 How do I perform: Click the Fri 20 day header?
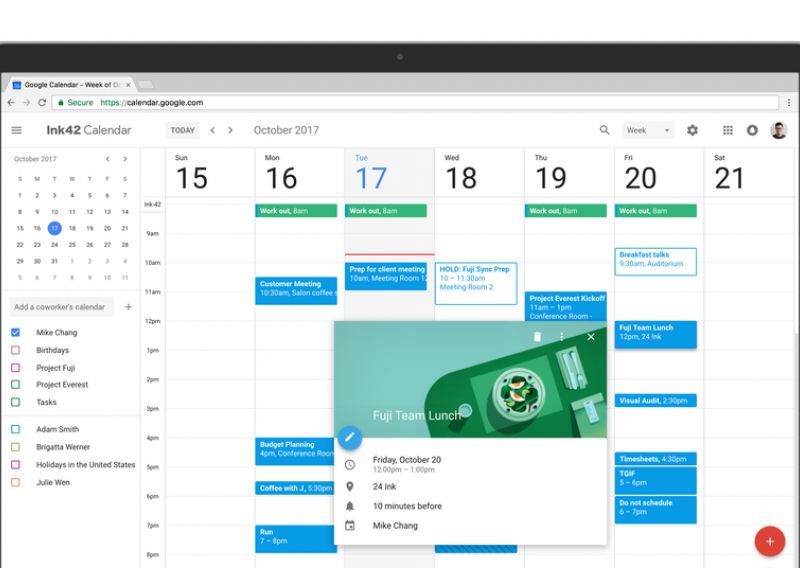[x=640, y=172]
